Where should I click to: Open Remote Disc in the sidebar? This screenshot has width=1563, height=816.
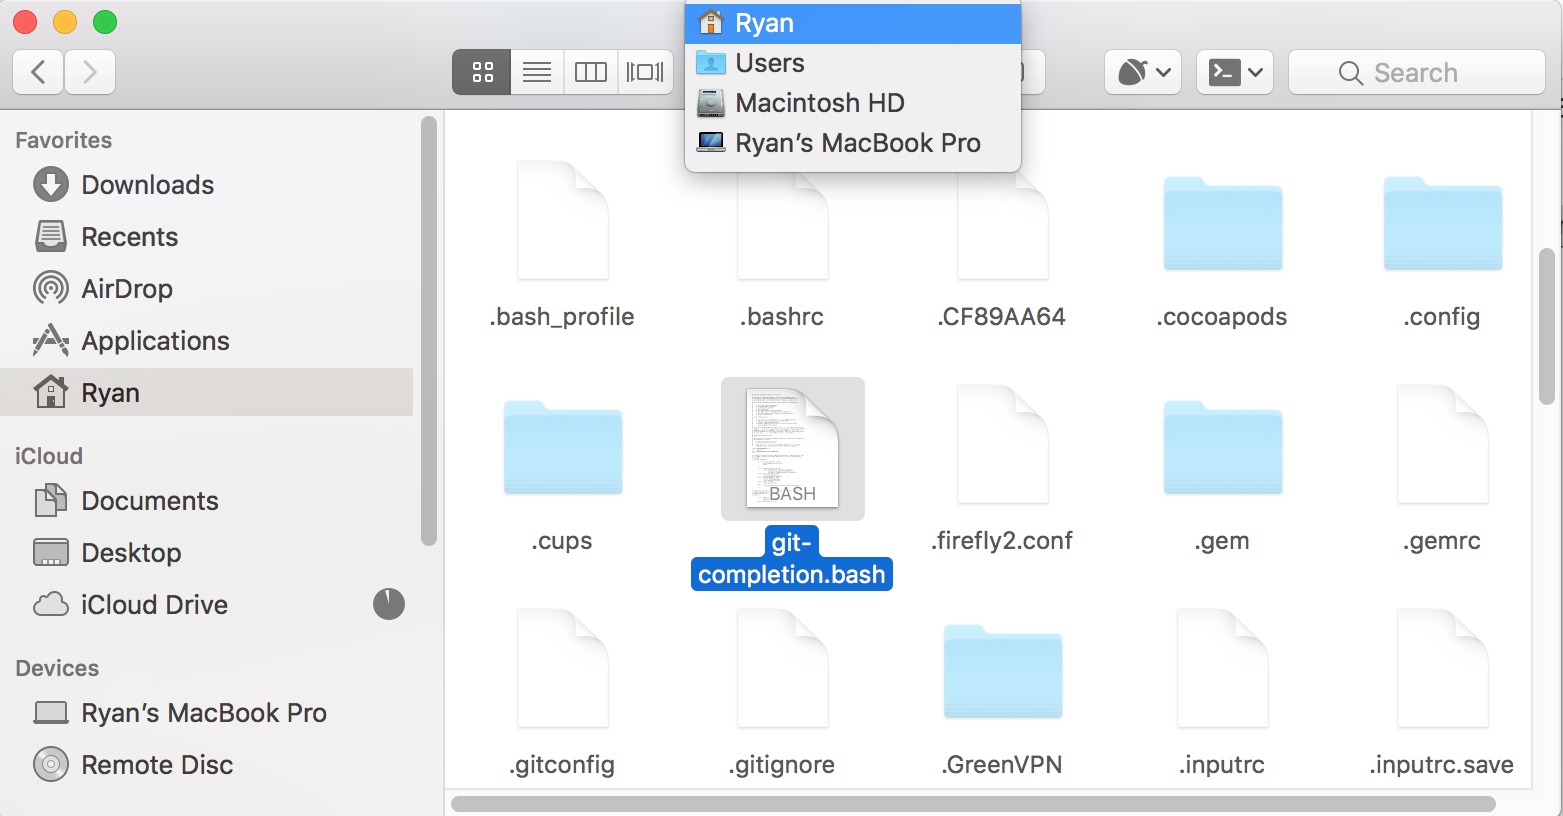(x=207, y=765)
